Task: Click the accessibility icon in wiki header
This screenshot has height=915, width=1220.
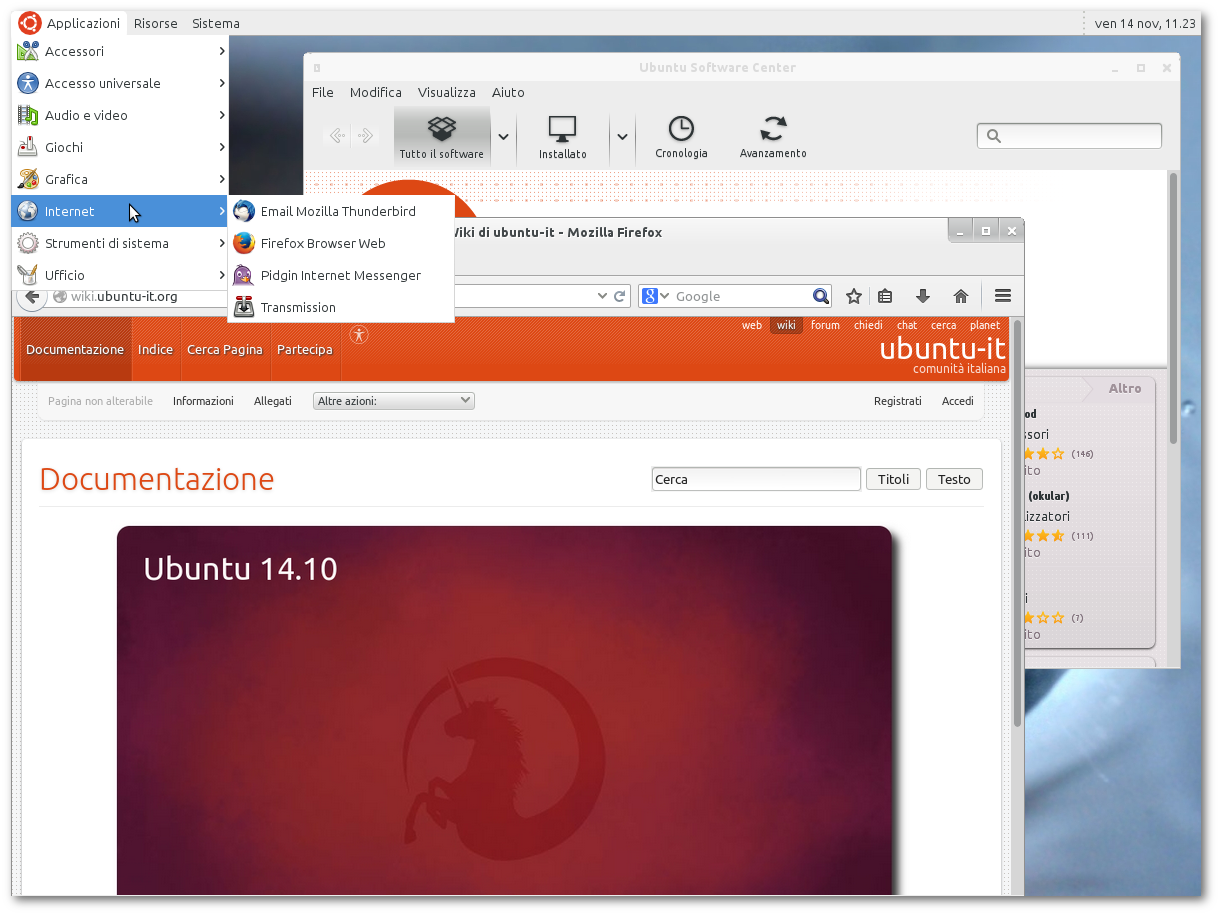Action: (x=359, y=335)
